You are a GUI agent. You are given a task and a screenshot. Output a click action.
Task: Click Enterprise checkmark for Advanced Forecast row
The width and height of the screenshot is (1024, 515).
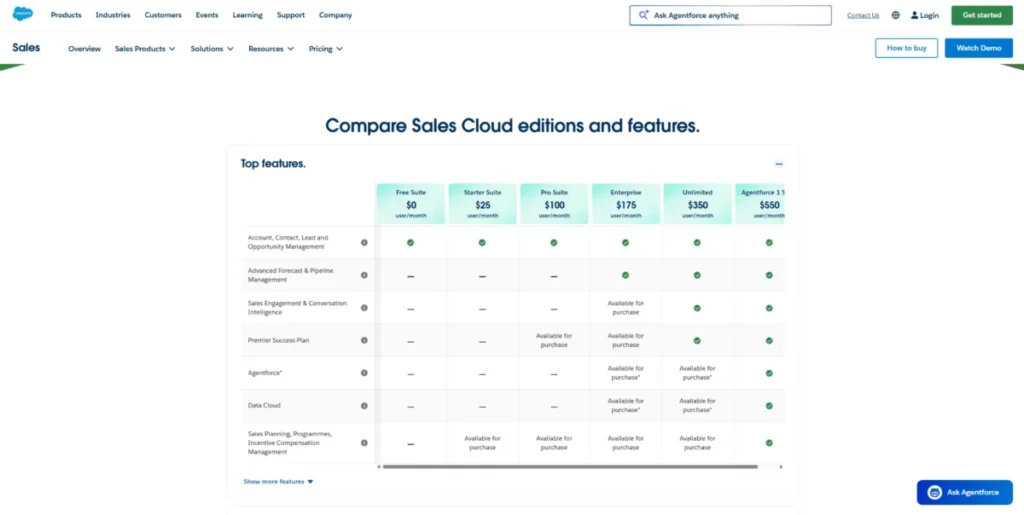point(626,275)
